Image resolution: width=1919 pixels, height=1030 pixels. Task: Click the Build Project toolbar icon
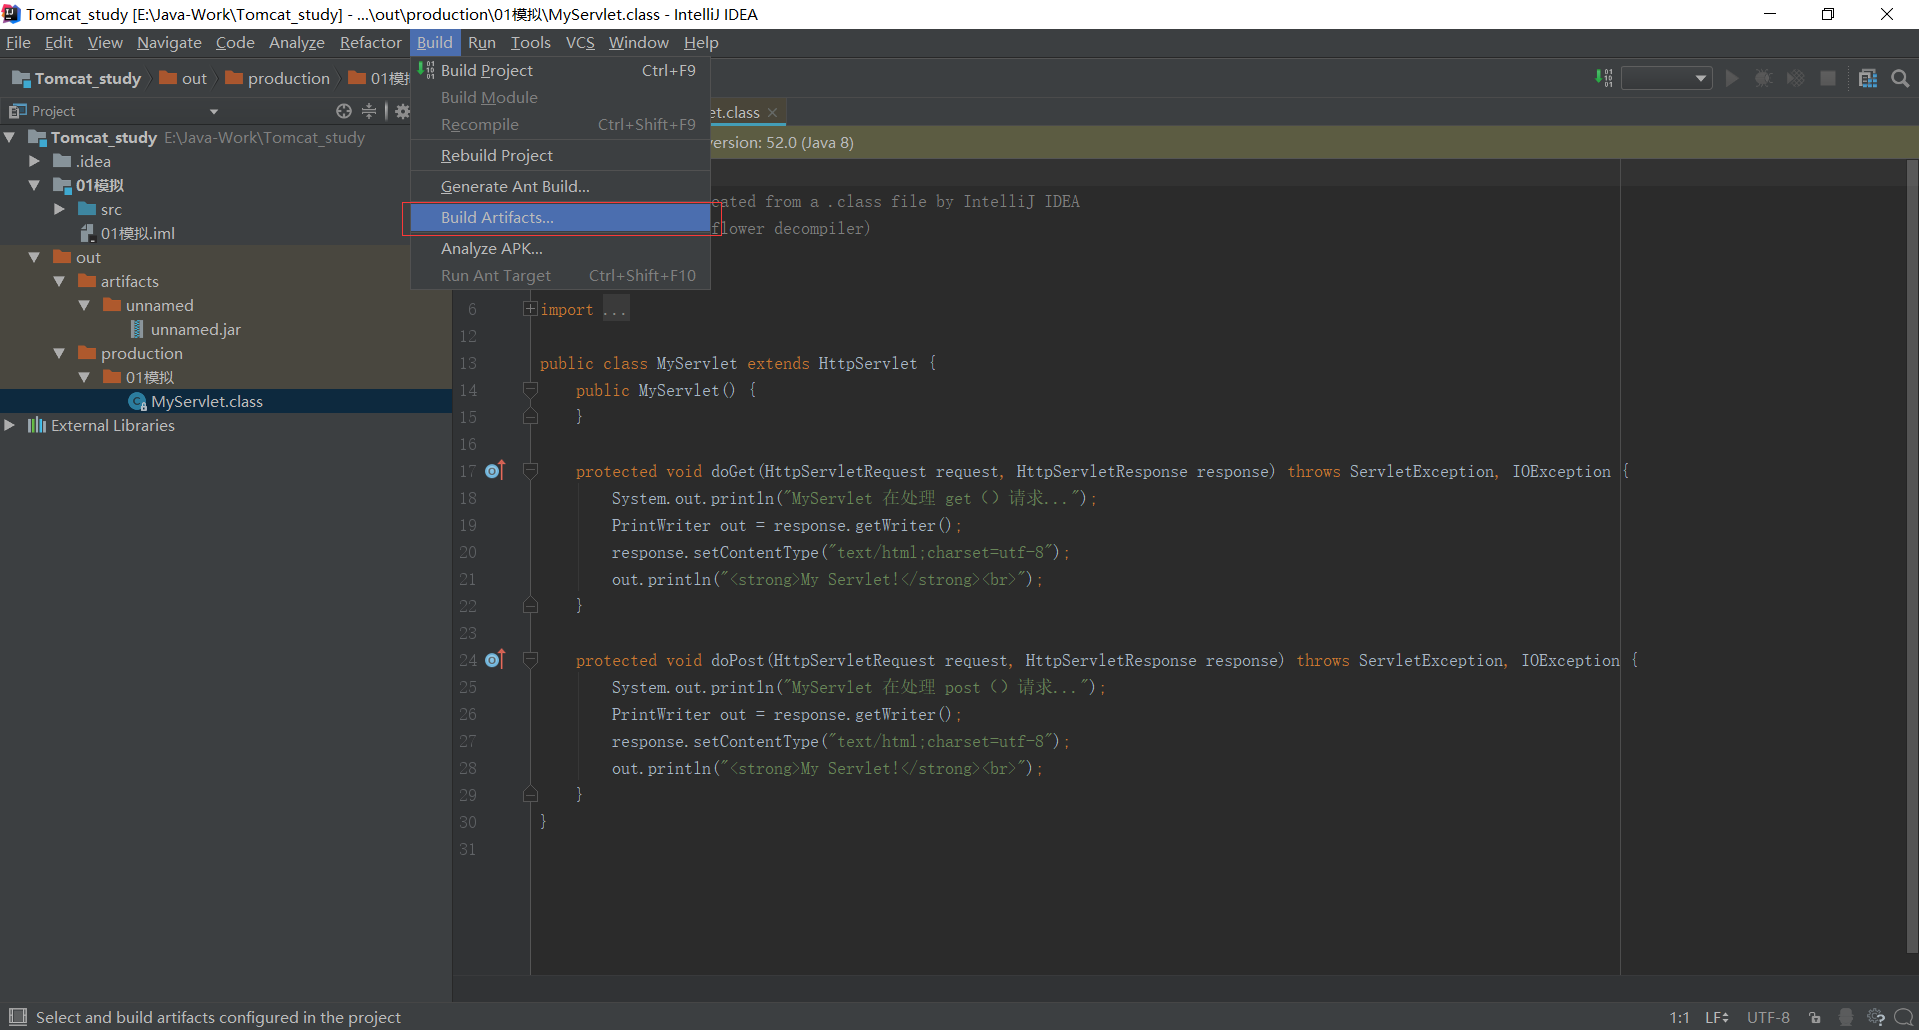[x=1604, y=78]
